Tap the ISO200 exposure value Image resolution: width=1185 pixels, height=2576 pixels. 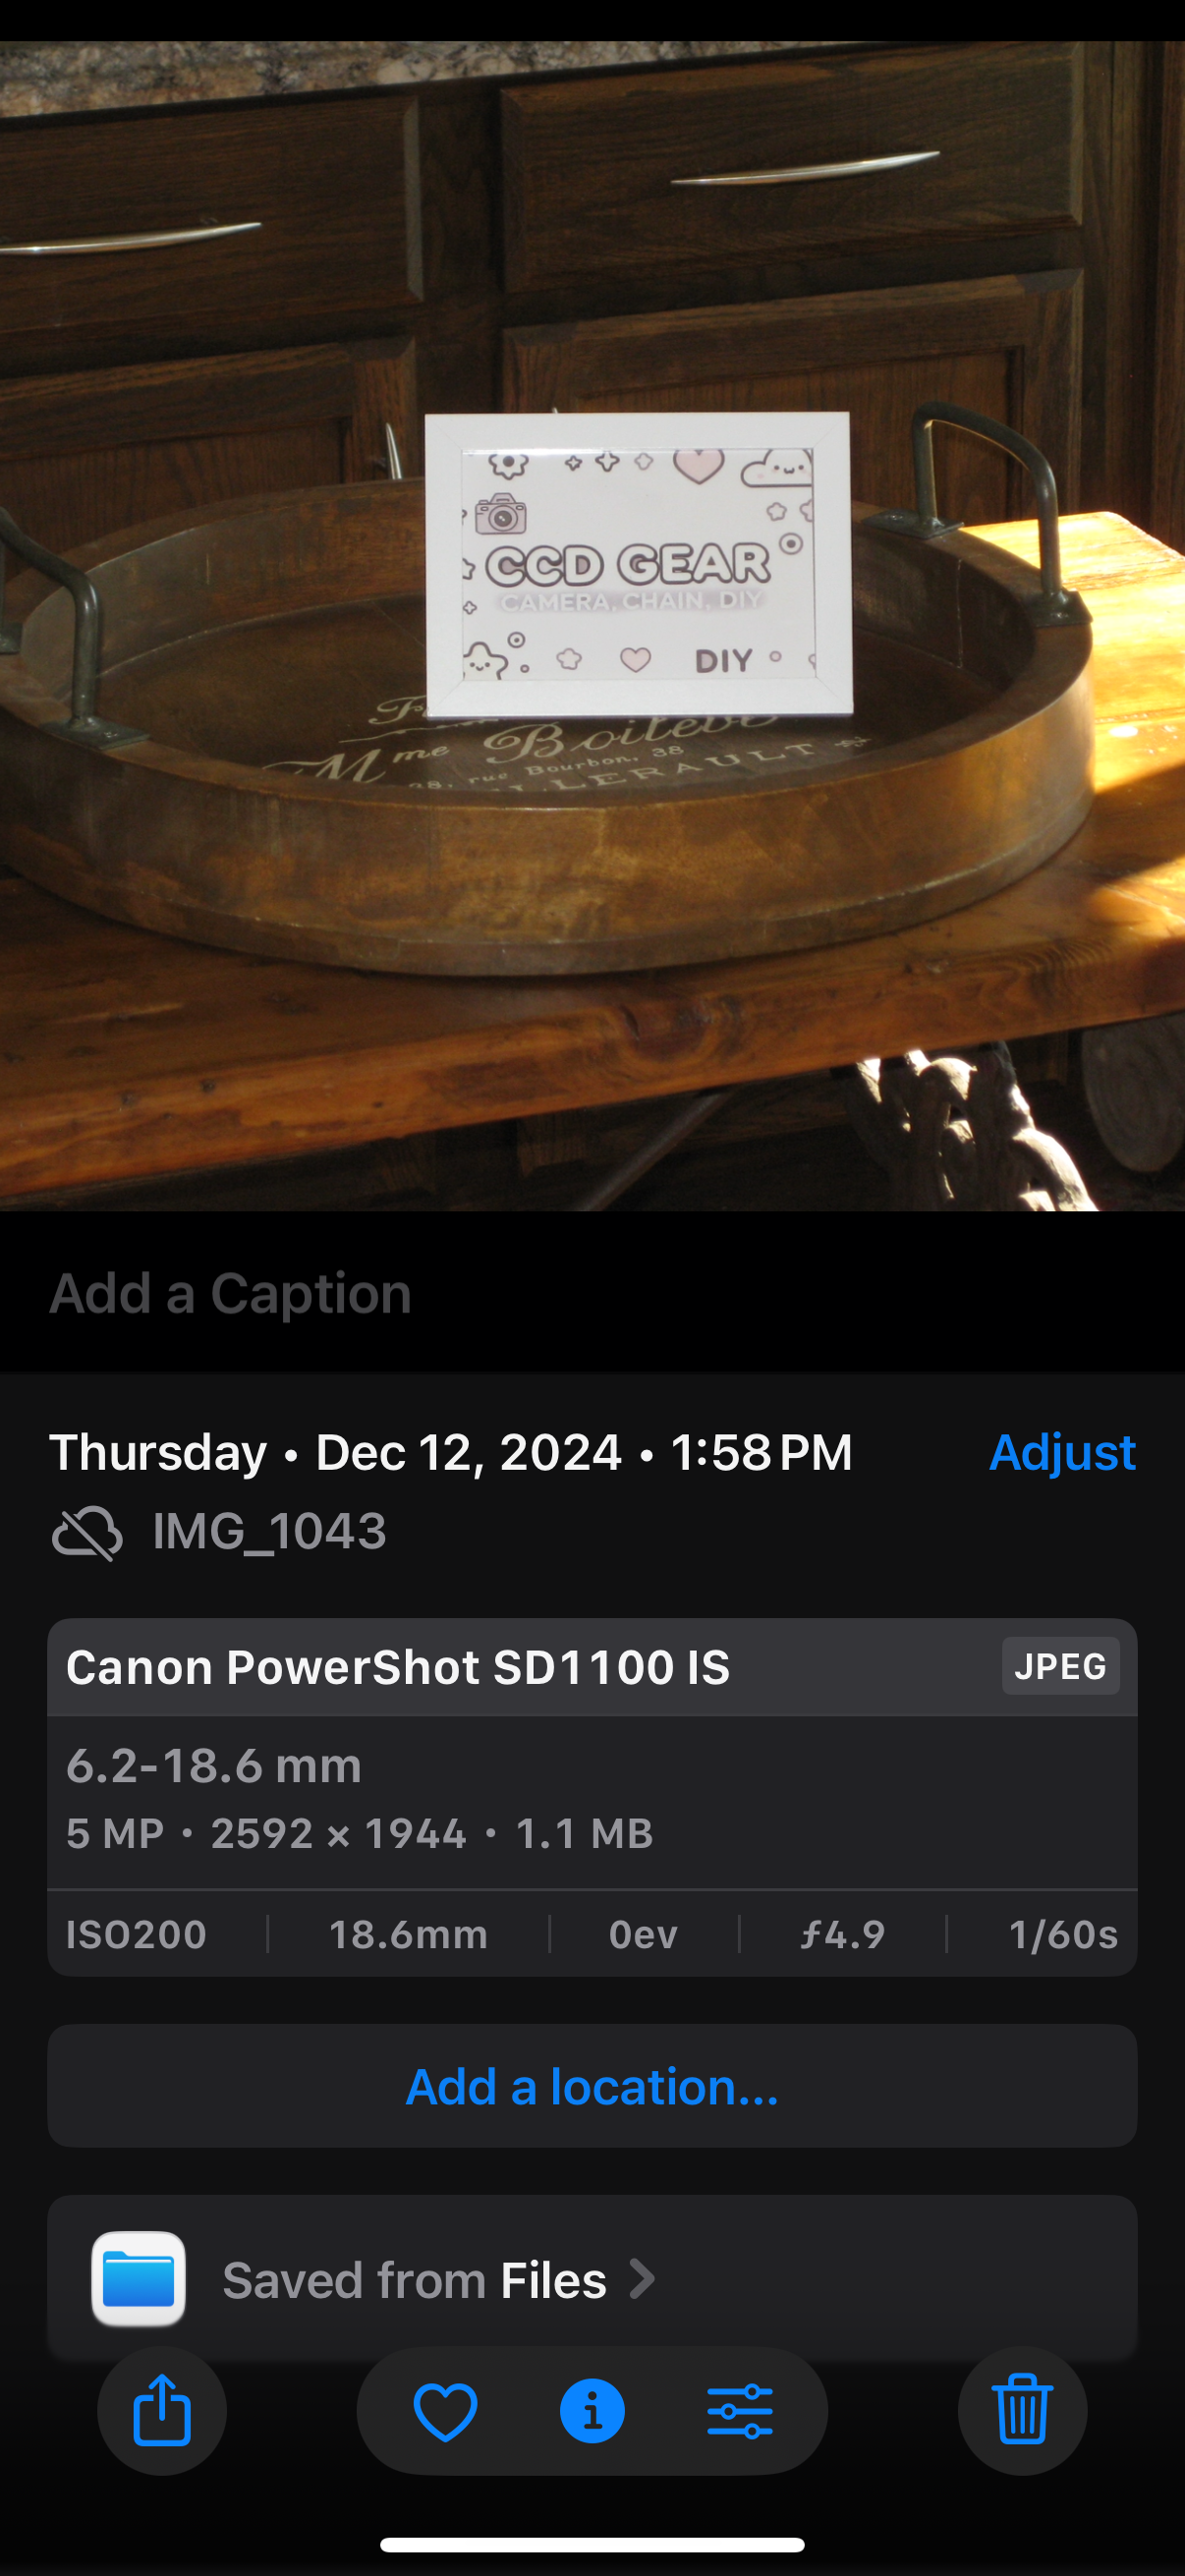[x=136, y=1934]
